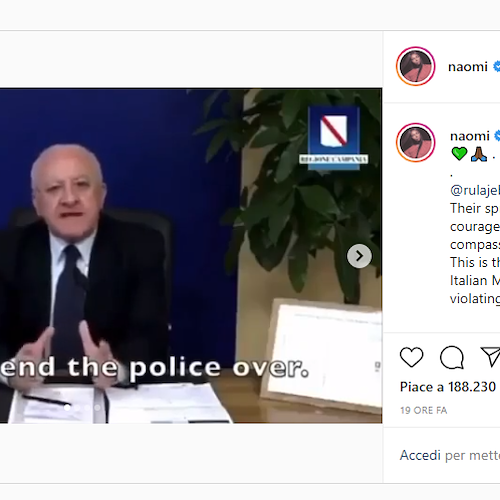Open the naomi username in the caption
This screenshot has width=500, height=500.
[470, 136]
